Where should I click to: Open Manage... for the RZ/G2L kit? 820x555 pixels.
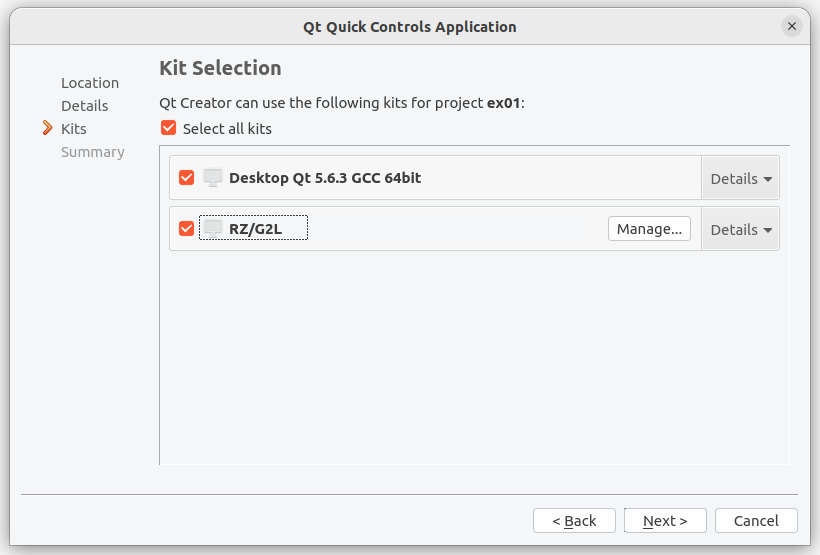(649, 229)
